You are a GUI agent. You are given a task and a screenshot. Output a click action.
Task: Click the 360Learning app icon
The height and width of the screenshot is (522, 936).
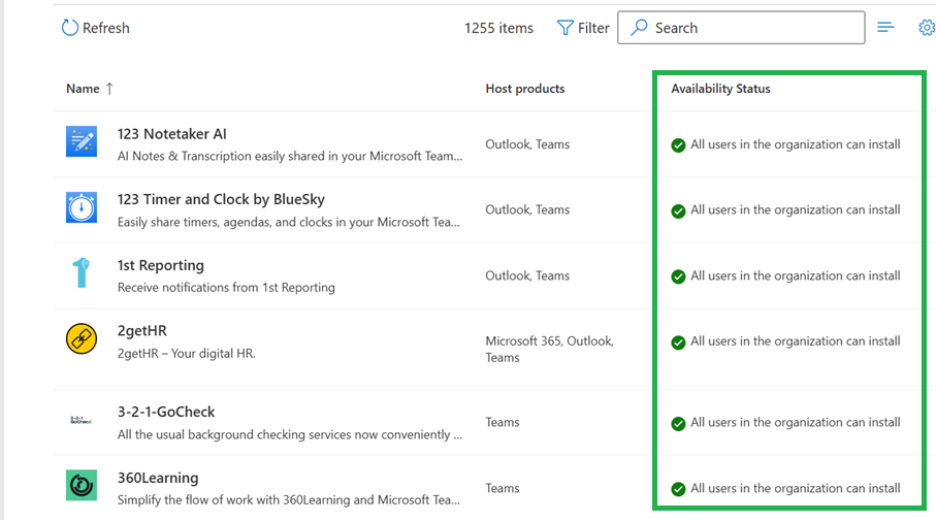click(81, 486)
